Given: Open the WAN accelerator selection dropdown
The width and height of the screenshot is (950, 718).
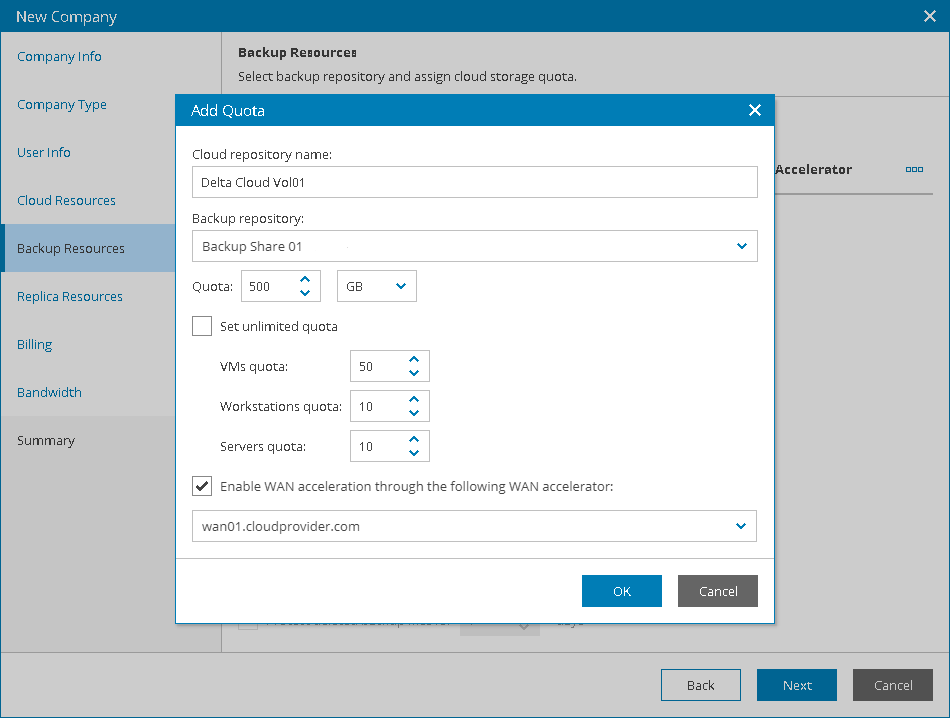Looking at the screenshot, I should click(741, 526).
